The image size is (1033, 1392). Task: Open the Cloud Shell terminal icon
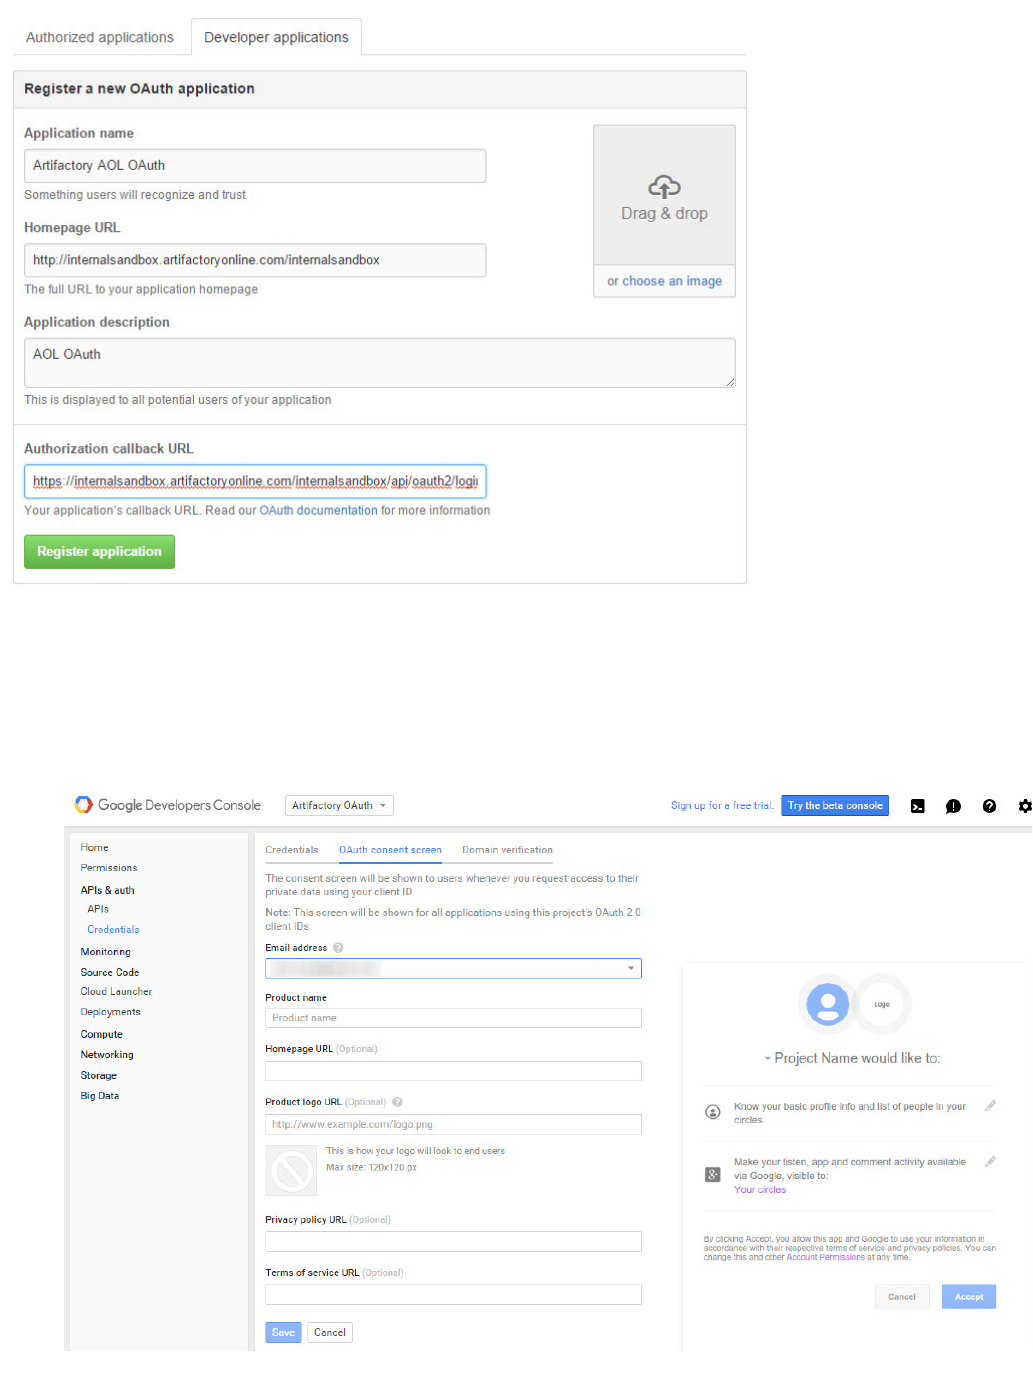(917, 806)
